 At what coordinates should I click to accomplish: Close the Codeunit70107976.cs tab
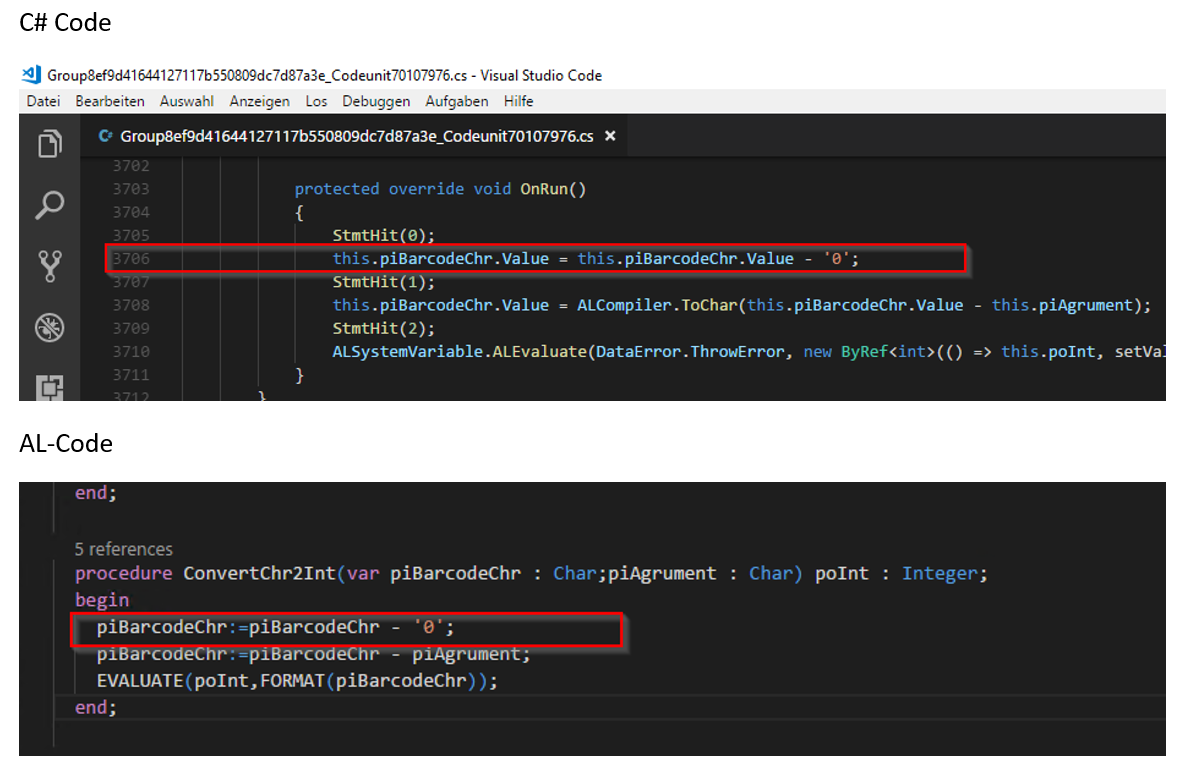[610, 135]
